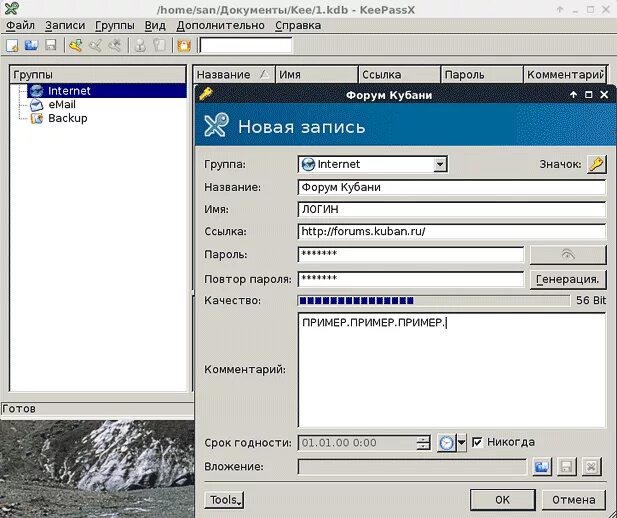Click the edit entry toolbar icon
The height and width of the screenshot is (518, 617).
pos(95,46)
